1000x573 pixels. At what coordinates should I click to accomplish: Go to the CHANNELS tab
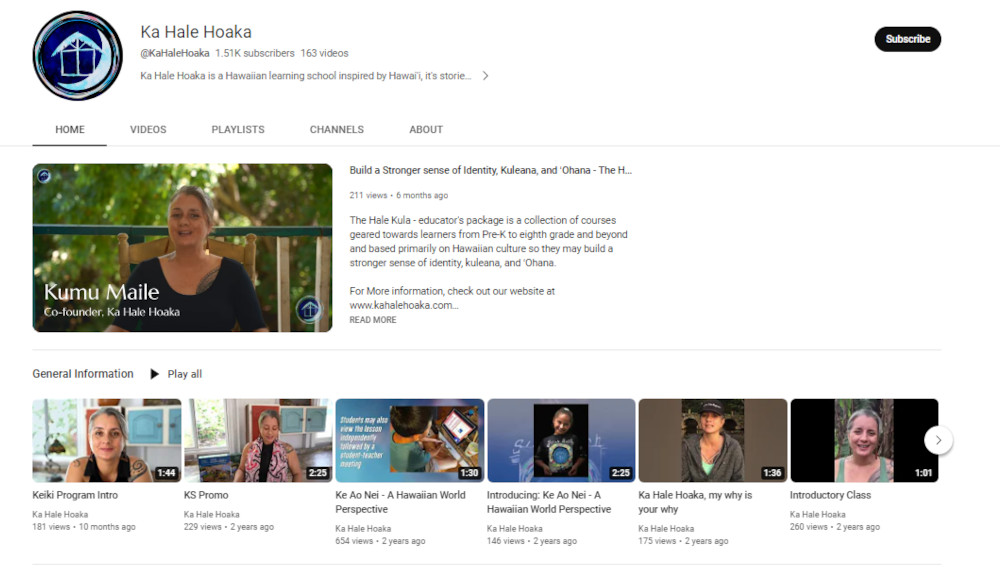337,130
